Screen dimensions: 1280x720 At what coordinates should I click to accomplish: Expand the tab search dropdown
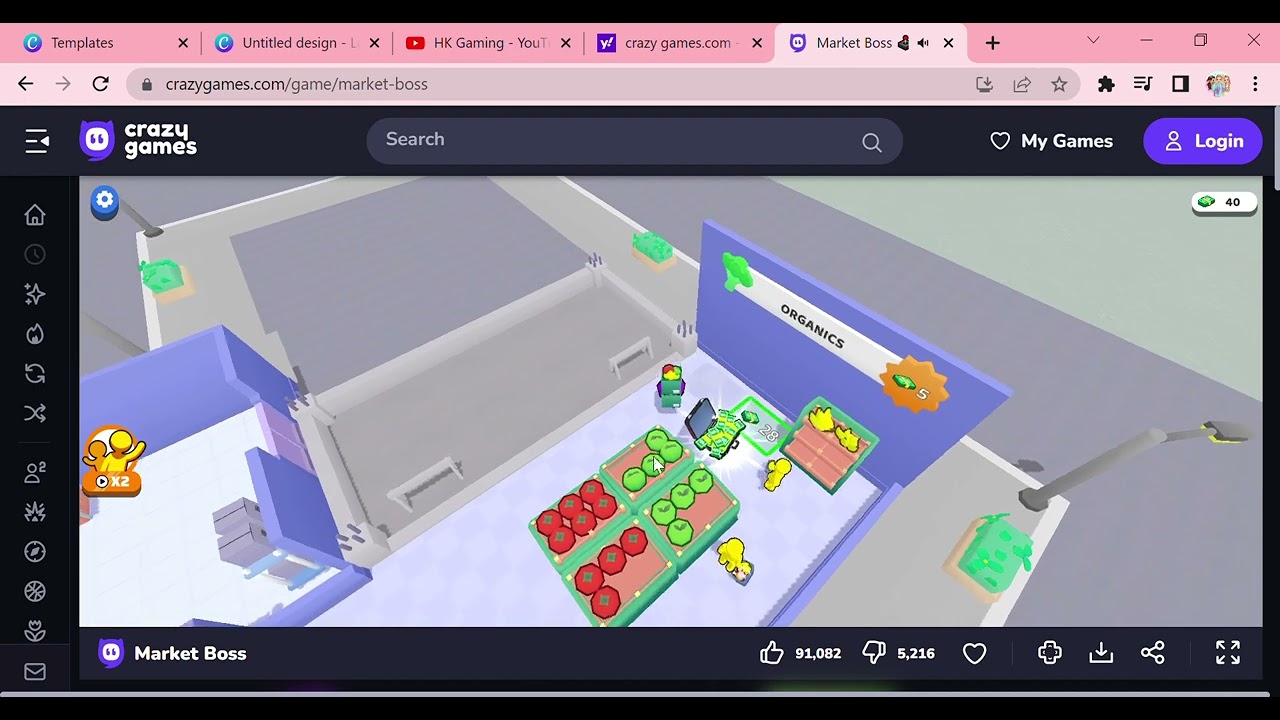(1093, 41)
